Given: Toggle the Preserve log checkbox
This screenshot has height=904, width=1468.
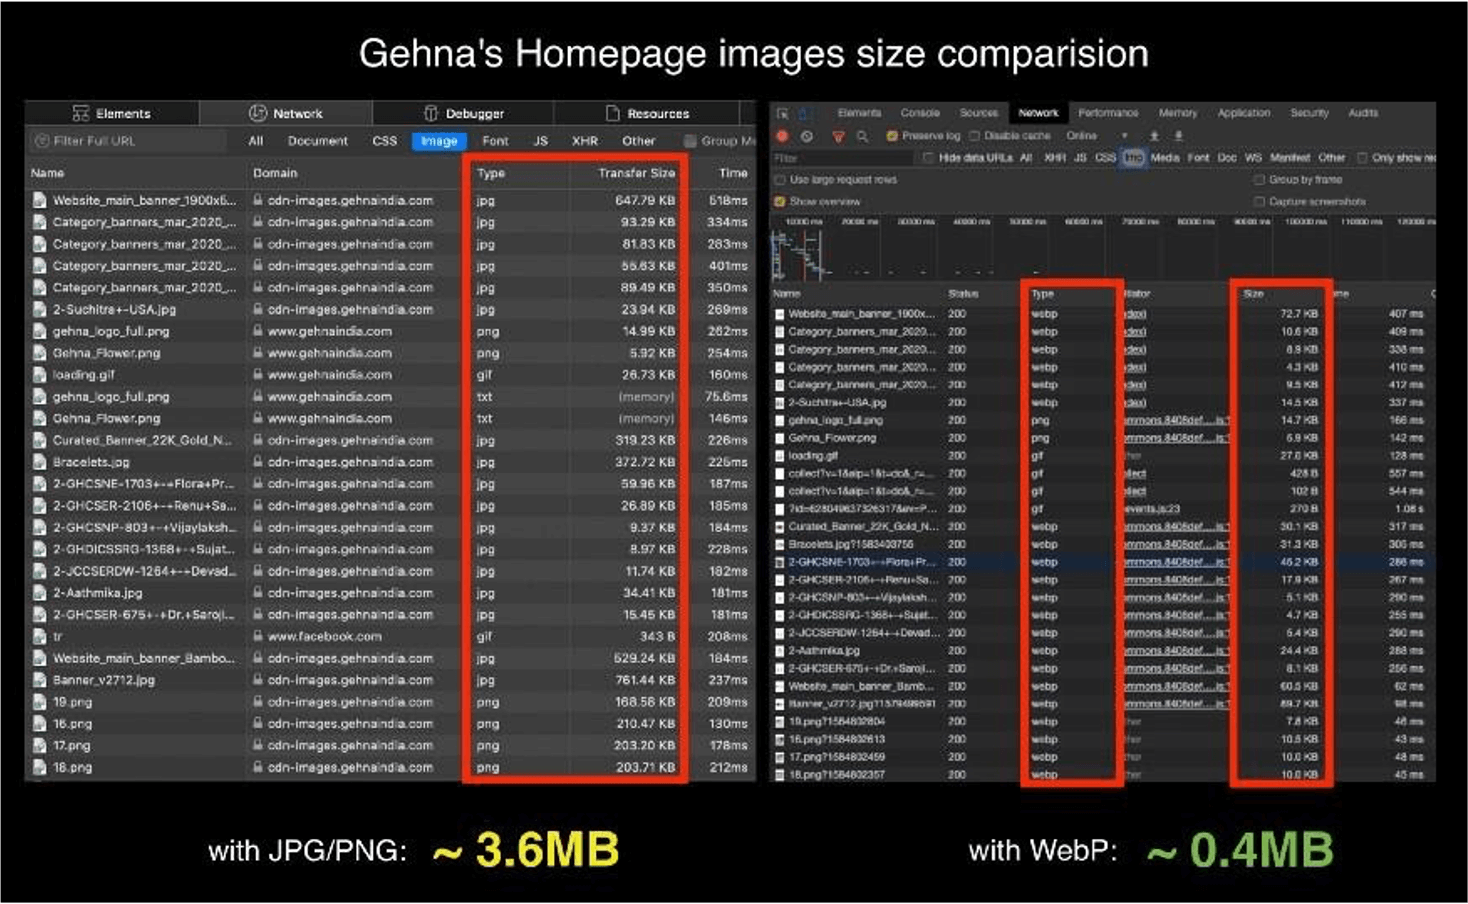Looking at the screenshot, I should point(891,136).
